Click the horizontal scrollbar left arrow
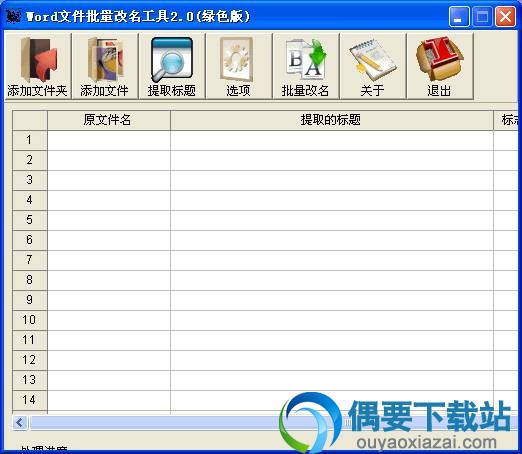The image size is (522, 454). [20, 423]
